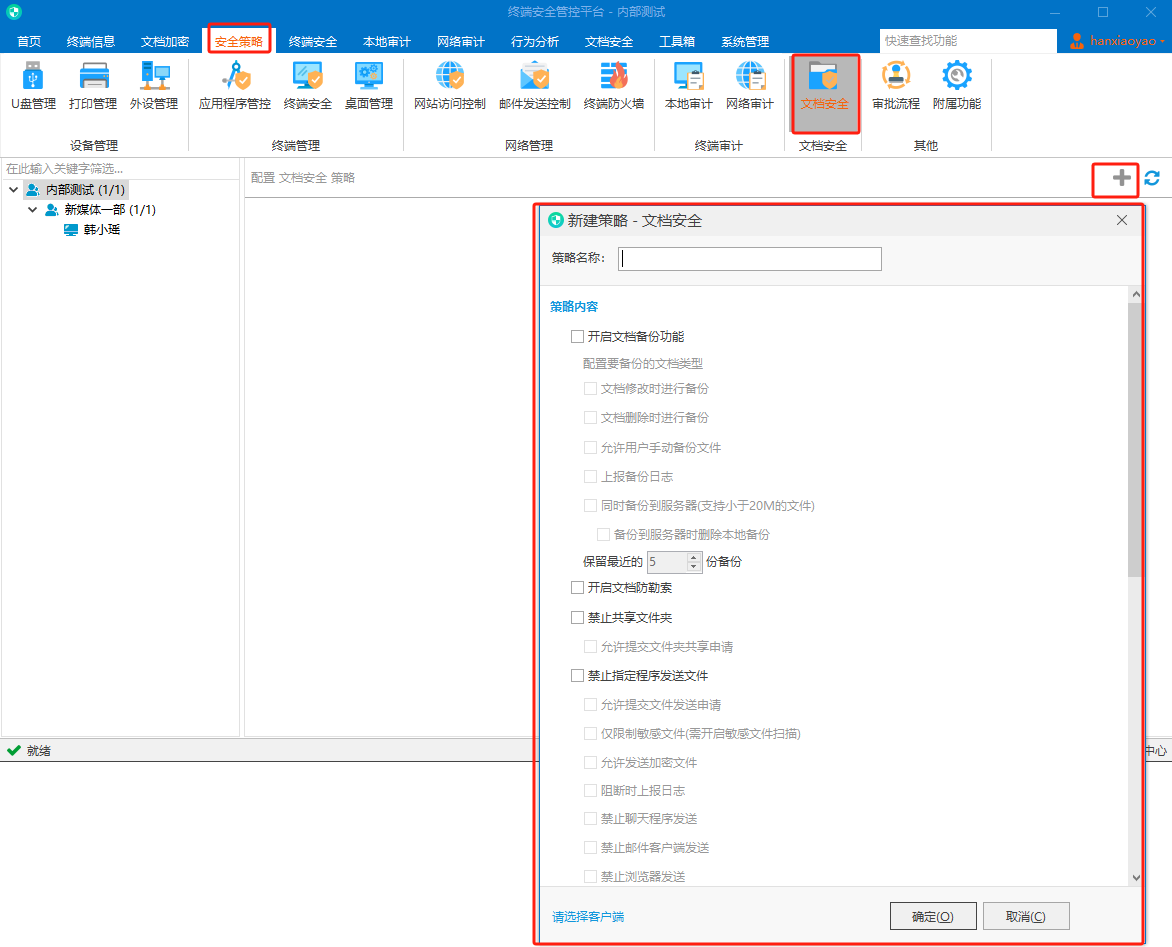This screenshot has height=947, width=1172.
Task: Focus the 策略名称 input field
Action: point(750,259)
